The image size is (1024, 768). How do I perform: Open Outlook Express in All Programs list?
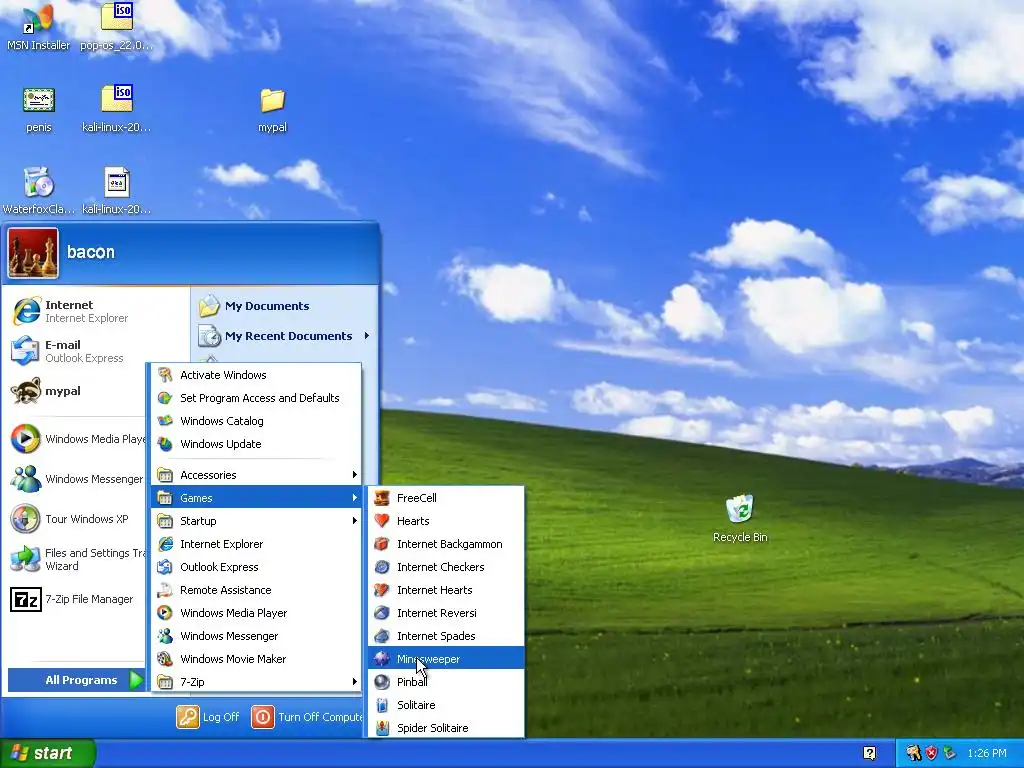click(256, 567)
